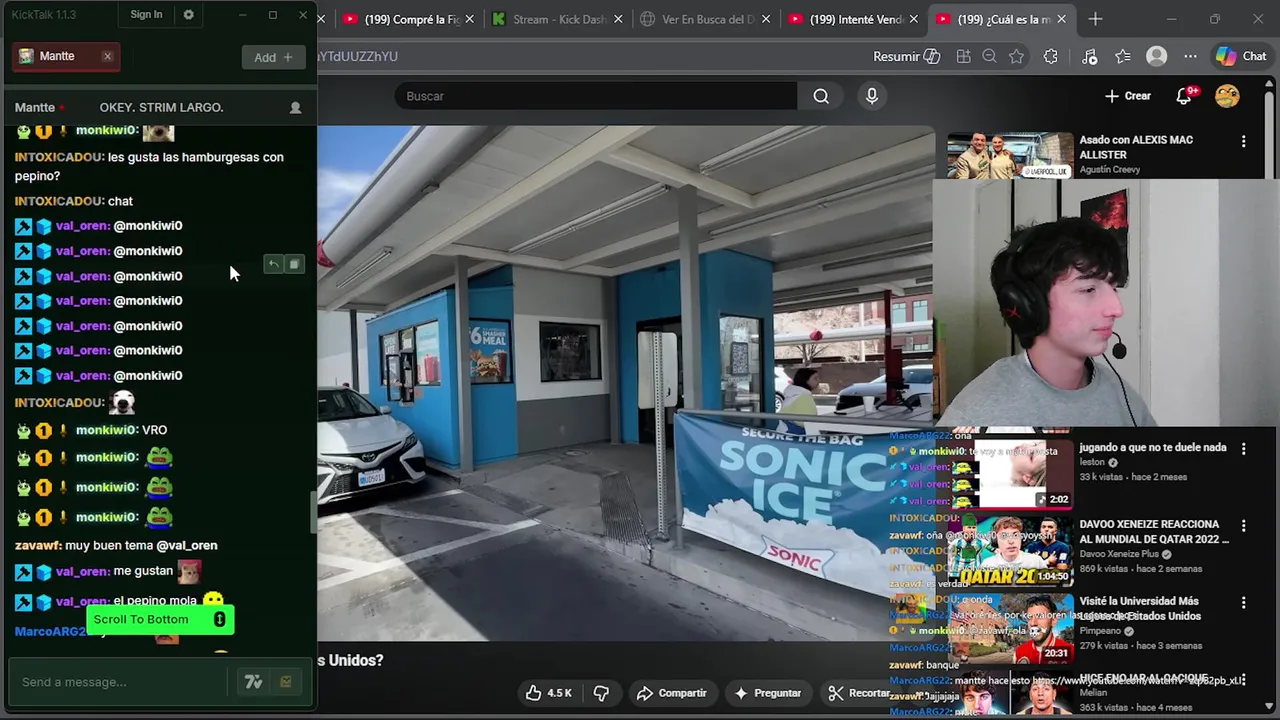Viewport: 1280px width, 720px height.
Task: Open the browser apps grid icon
Action: pyautogui.click(x=963, y=57)
